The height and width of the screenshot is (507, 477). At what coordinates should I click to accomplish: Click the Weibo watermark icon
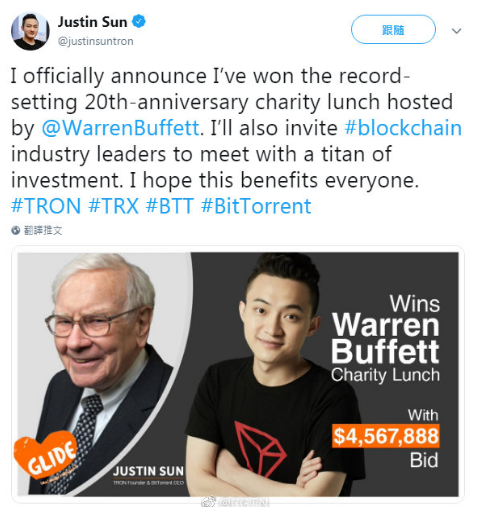pos(209,502)
